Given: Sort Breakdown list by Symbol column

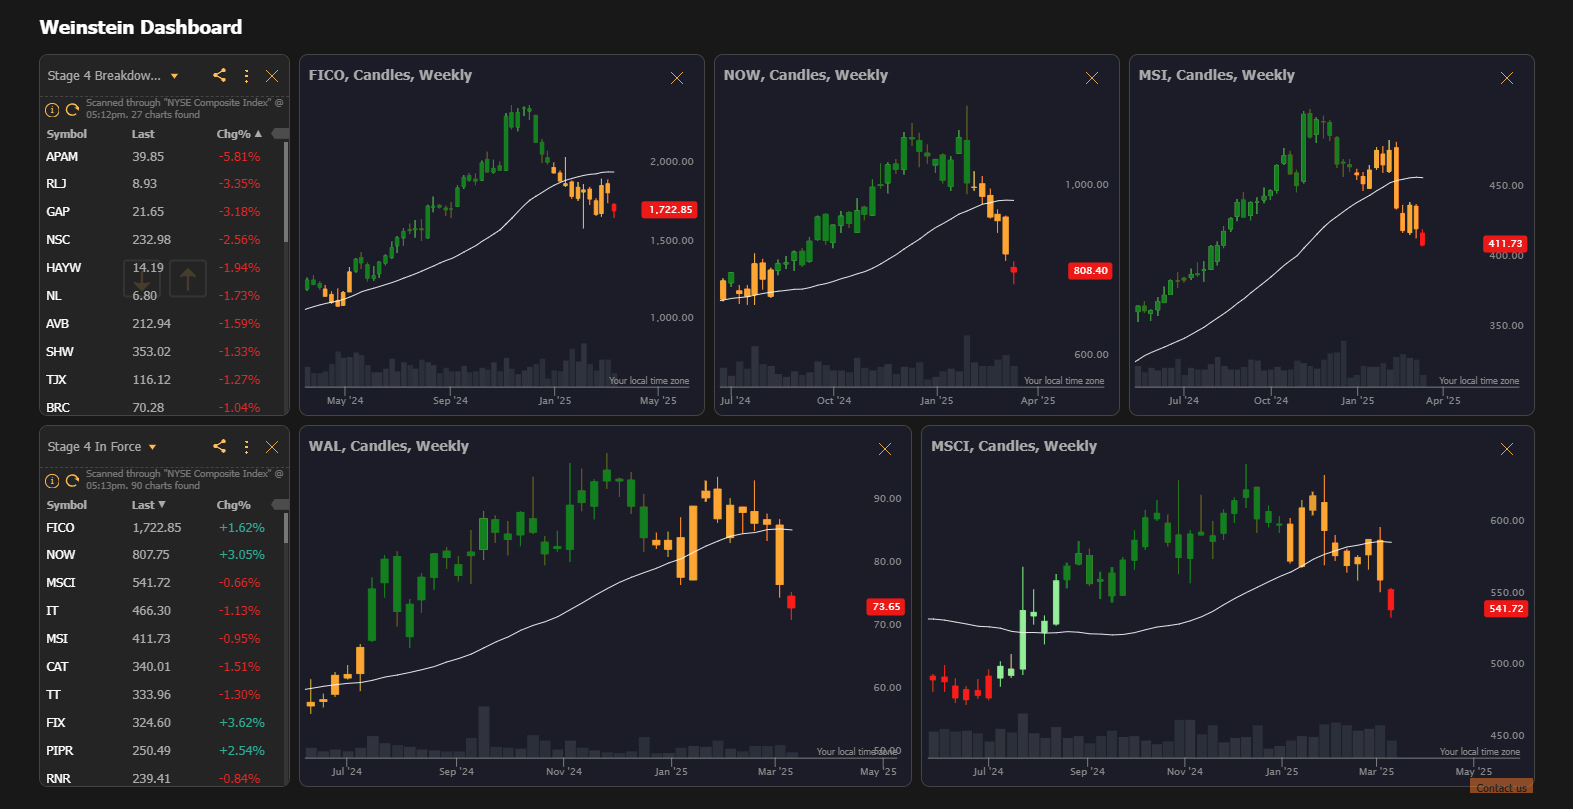Looking at the screenshot, I should pyautogui.click(x=67, y=134).
